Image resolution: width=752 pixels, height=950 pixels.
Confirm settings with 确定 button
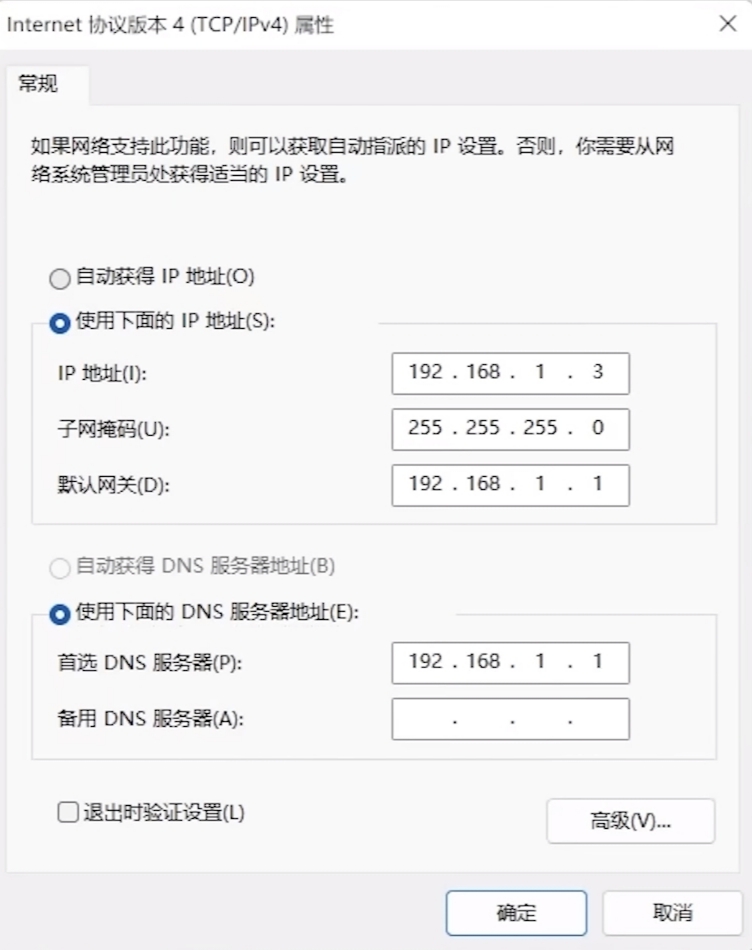click(x=515, y=912)
